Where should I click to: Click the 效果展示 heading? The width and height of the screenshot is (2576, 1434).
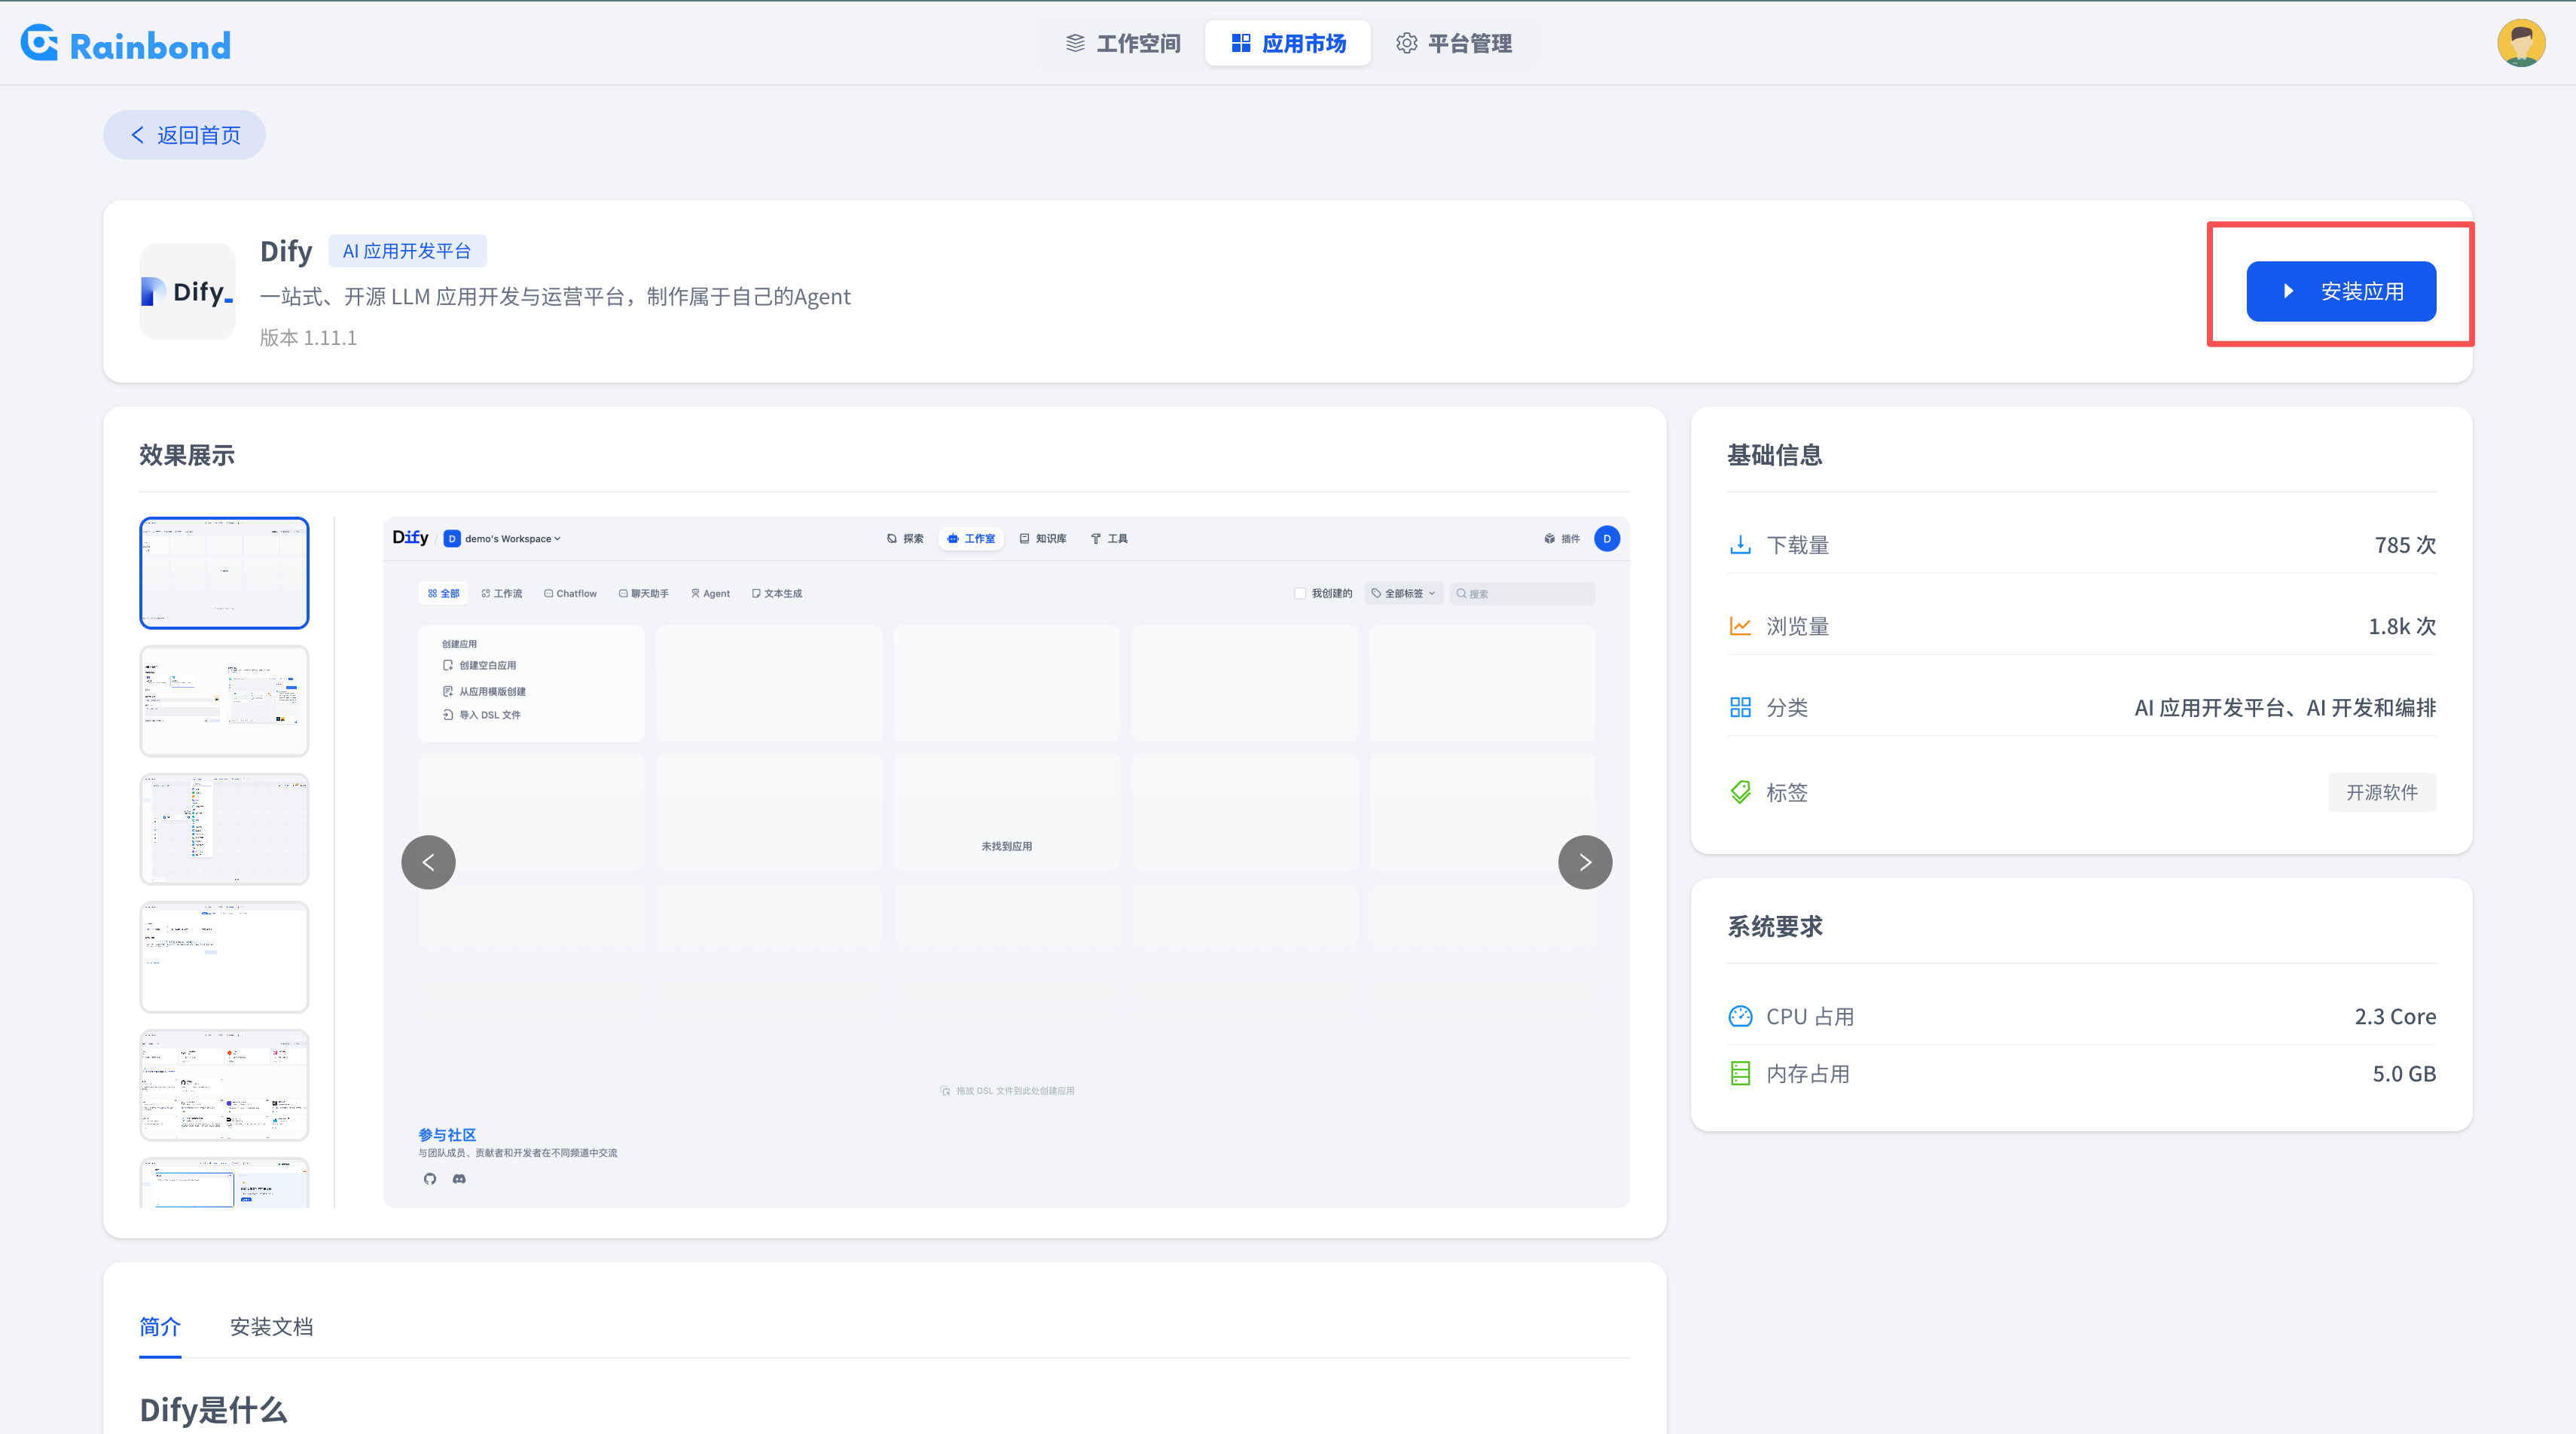[x=187, y=455]
